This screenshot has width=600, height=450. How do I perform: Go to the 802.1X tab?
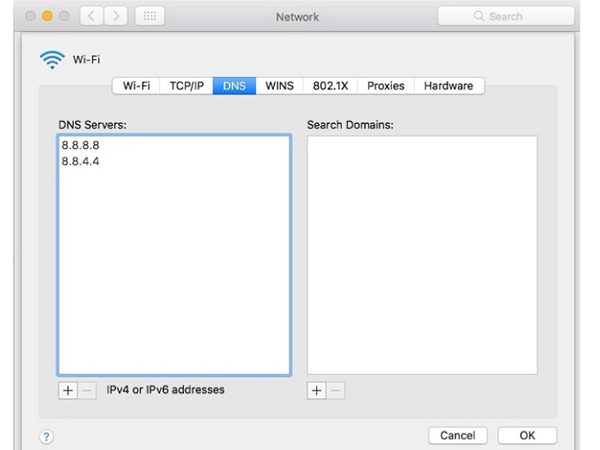(328, 86)
